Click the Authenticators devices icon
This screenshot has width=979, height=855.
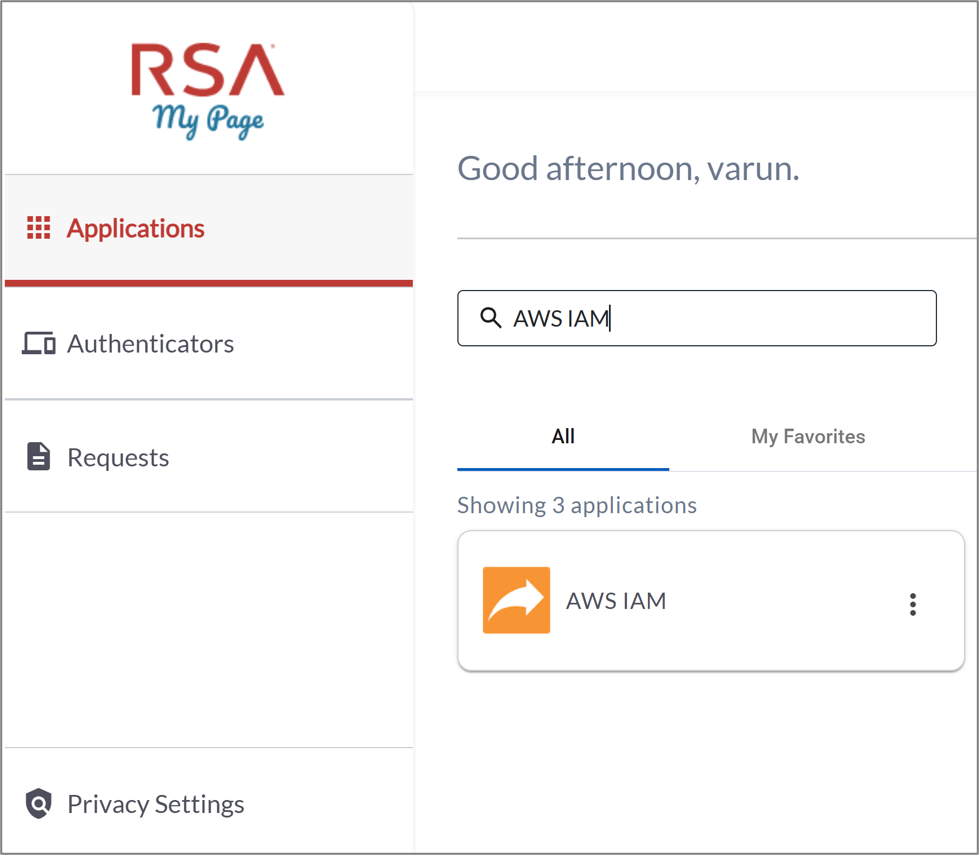click(39, 343)
